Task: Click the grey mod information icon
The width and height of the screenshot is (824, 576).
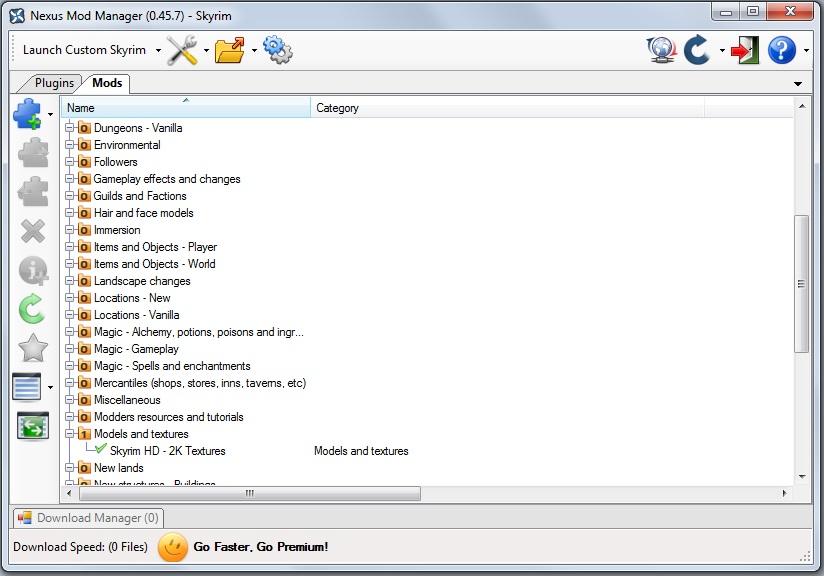Action: click(33, 270)
